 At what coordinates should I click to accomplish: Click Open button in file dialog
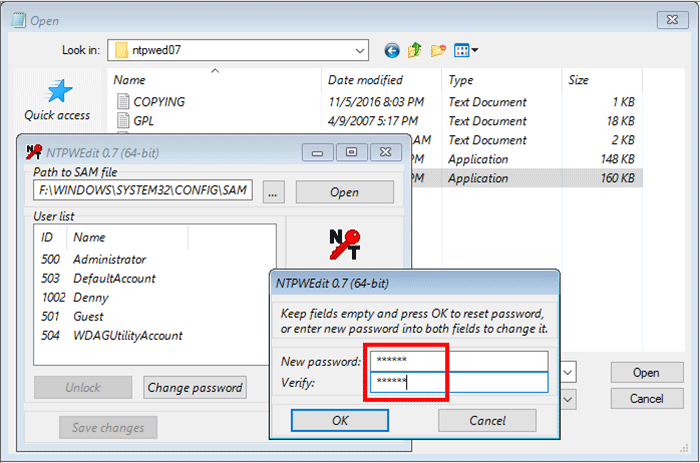646,372
